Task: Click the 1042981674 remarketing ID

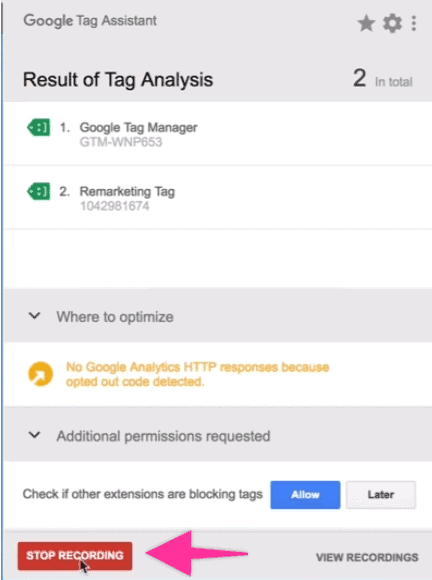Action: (x=115, y=206)
